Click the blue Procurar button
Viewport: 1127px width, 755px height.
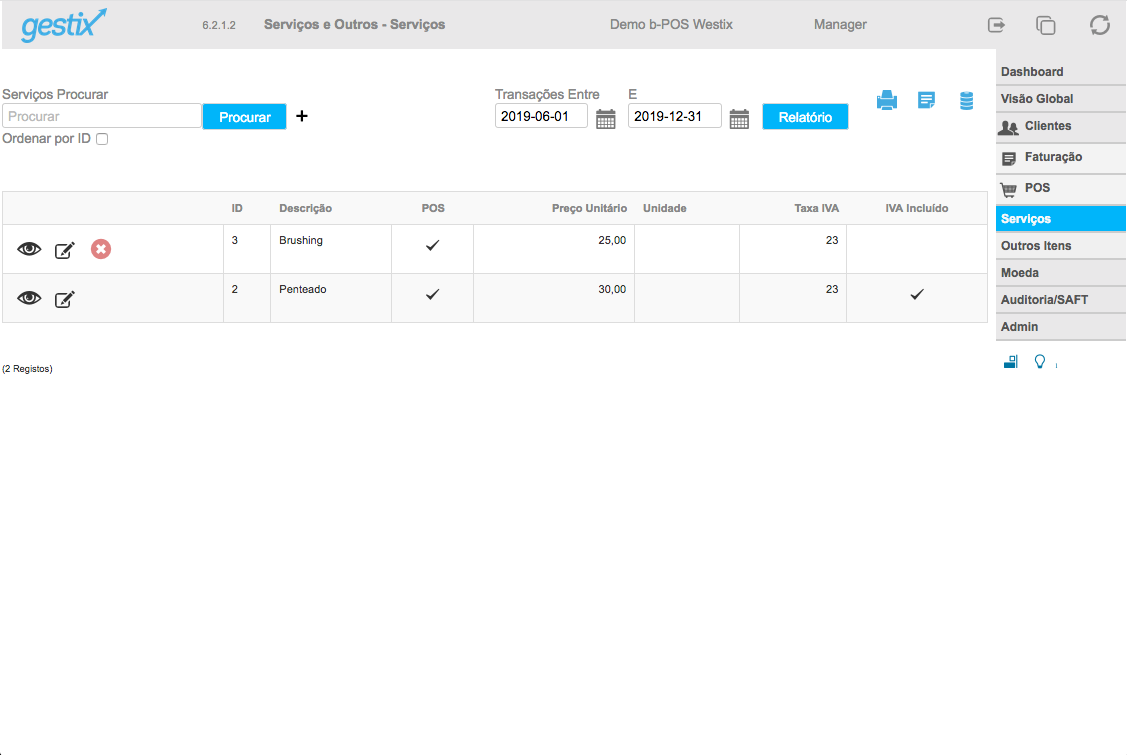tap(244, 116)
